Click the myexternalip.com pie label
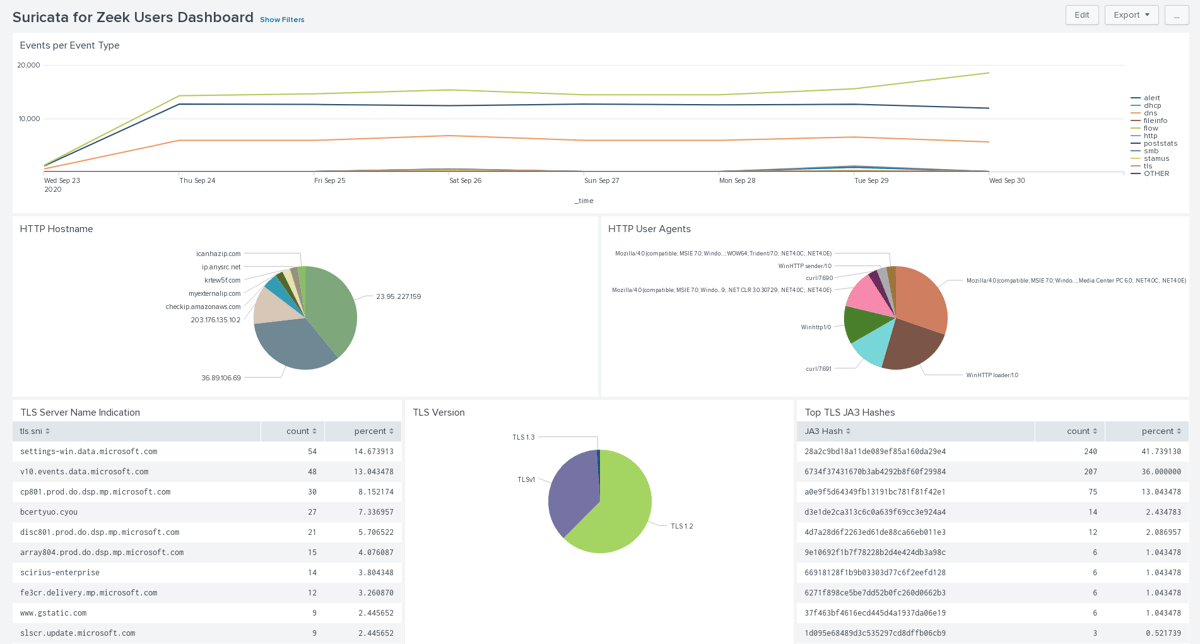The width and height of the screenshot is (1200, 644). point(215,293)
